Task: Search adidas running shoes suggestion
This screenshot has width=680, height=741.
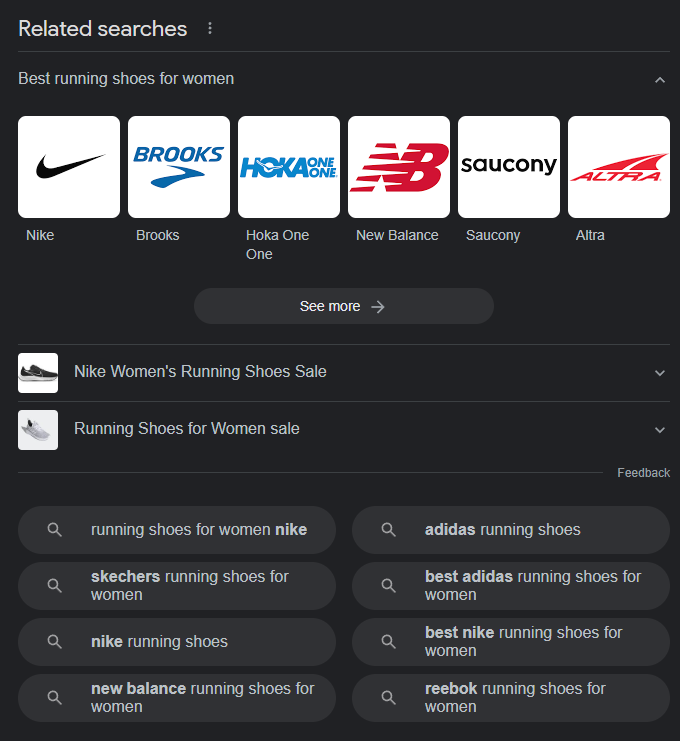Action: click(511, 530)
